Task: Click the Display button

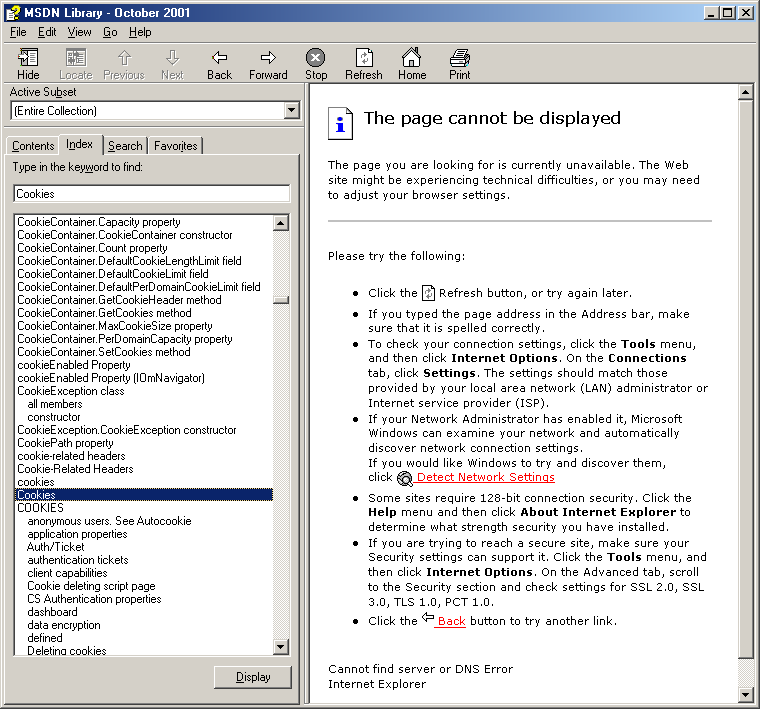Action: point(253,677)
